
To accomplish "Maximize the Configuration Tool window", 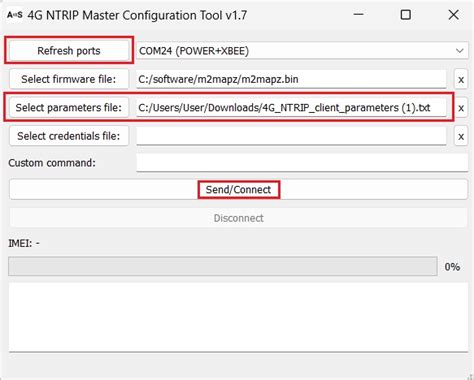I will click(405, 15).
